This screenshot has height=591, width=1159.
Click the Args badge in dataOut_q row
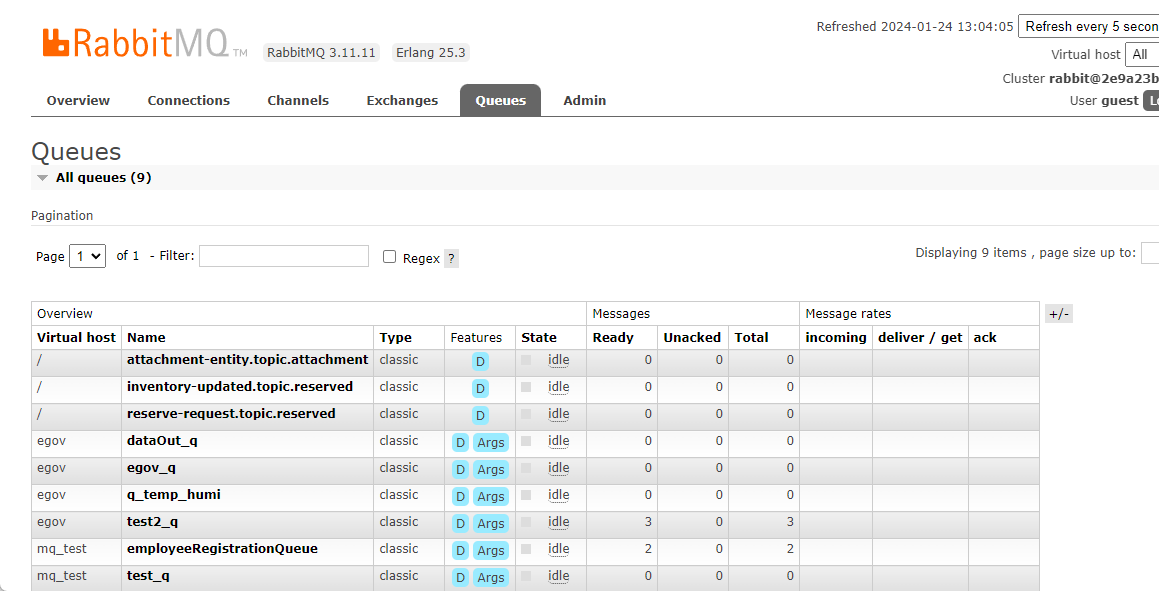pyautogui.click(x=490, y=442)
